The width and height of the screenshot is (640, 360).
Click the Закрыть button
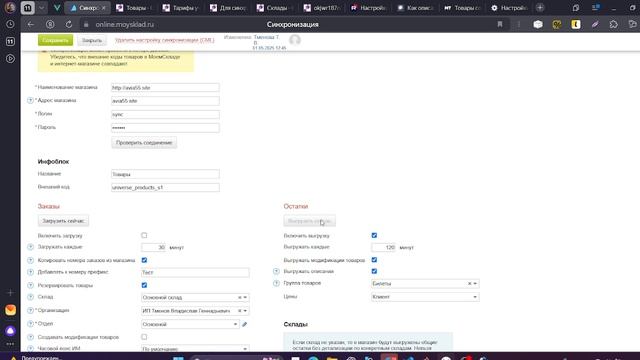click(x=92, y=40)
